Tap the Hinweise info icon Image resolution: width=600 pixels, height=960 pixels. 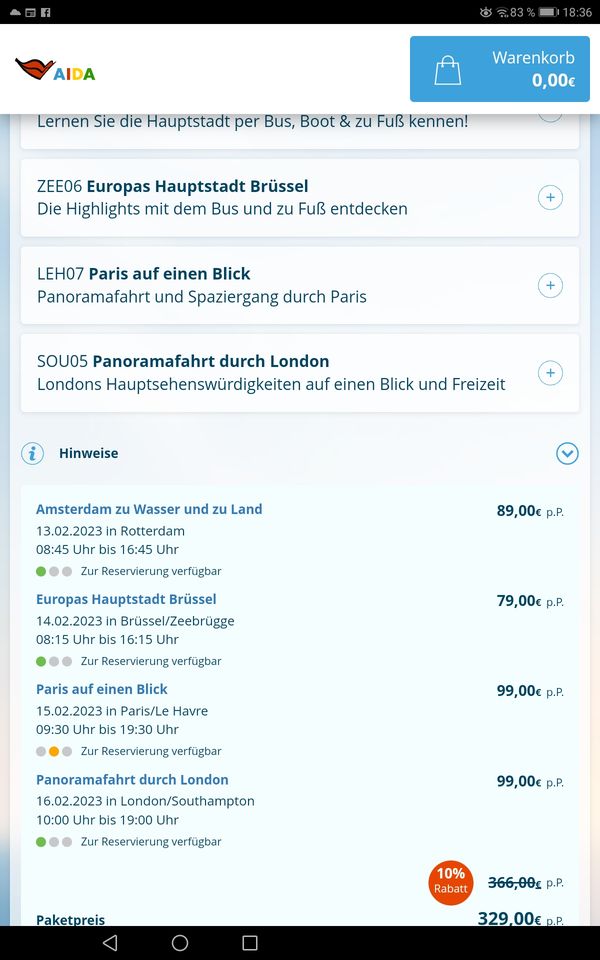33,454
